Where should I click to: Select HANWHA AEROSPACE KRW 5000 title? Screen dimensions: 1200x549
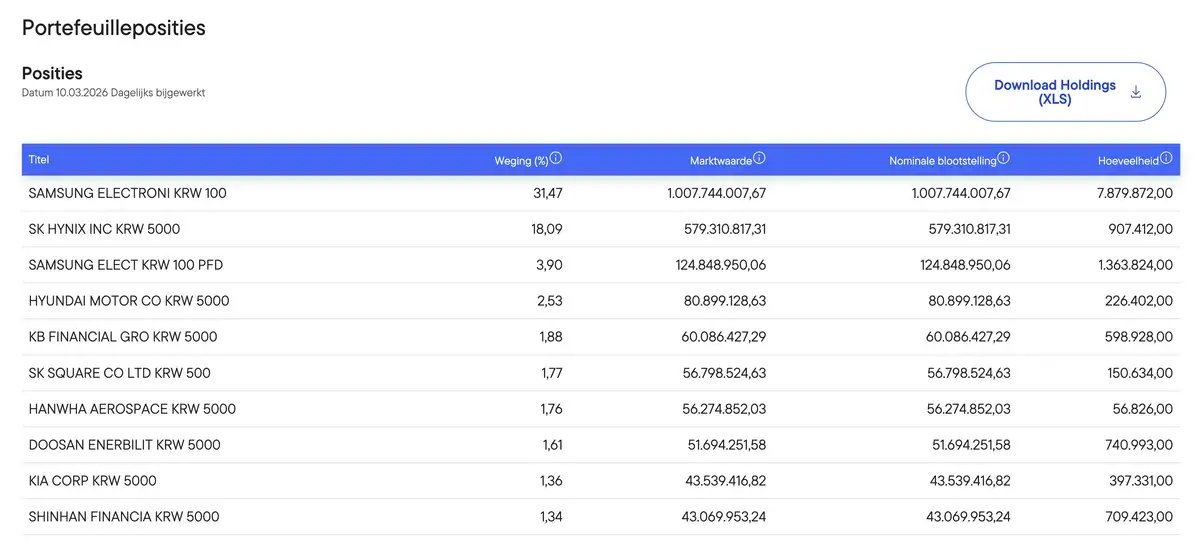tap(132, 409)
